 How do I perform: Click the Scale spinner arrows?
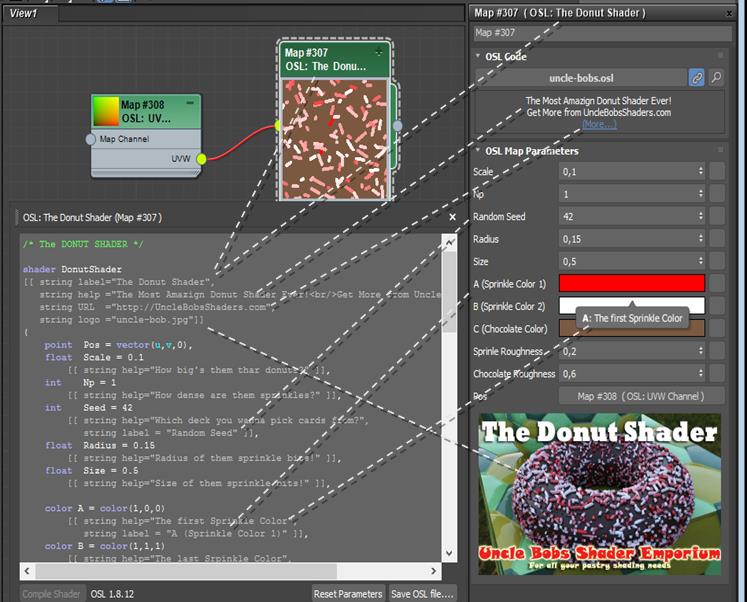coord(700,171)
